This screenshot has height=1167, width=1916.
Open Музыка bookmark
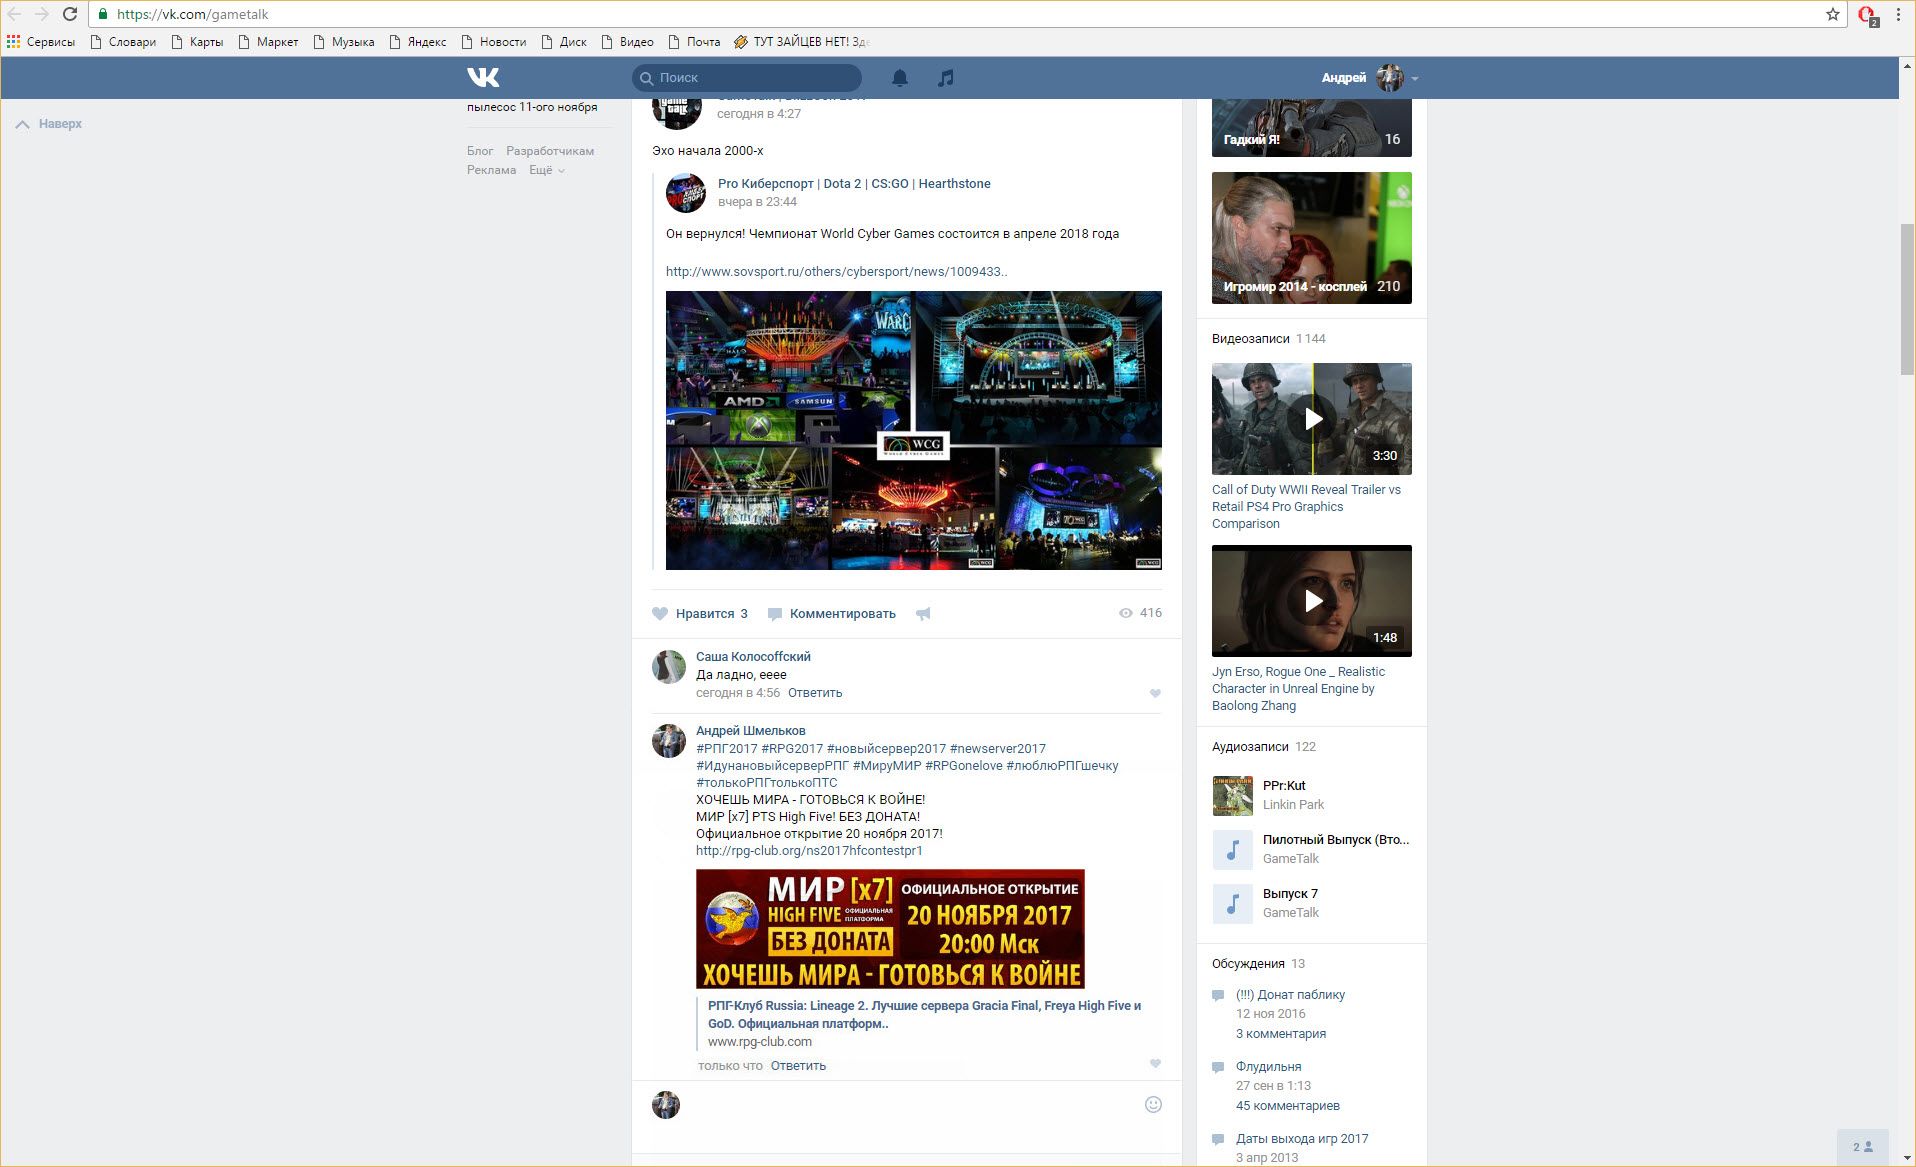tap(344, 42)
